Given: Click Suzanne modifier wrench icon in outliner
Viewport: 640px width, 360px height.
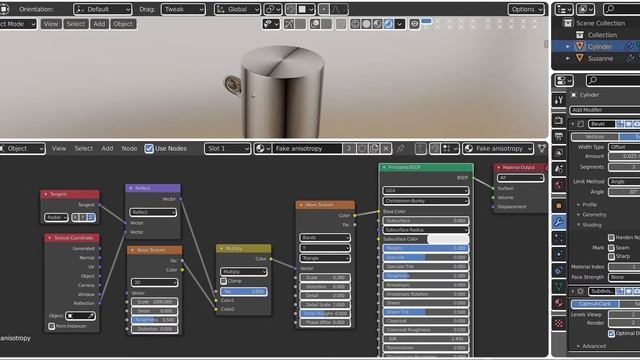Looking at the screenshot, I should click(630, 58).
